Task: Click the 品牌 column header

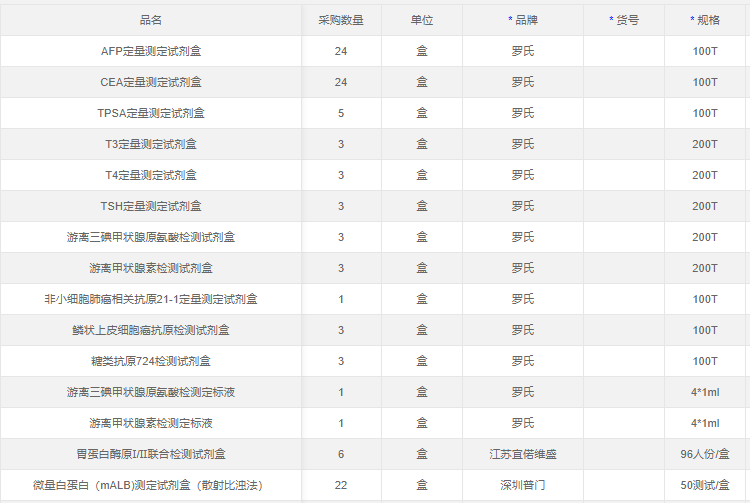Action: 522,20
